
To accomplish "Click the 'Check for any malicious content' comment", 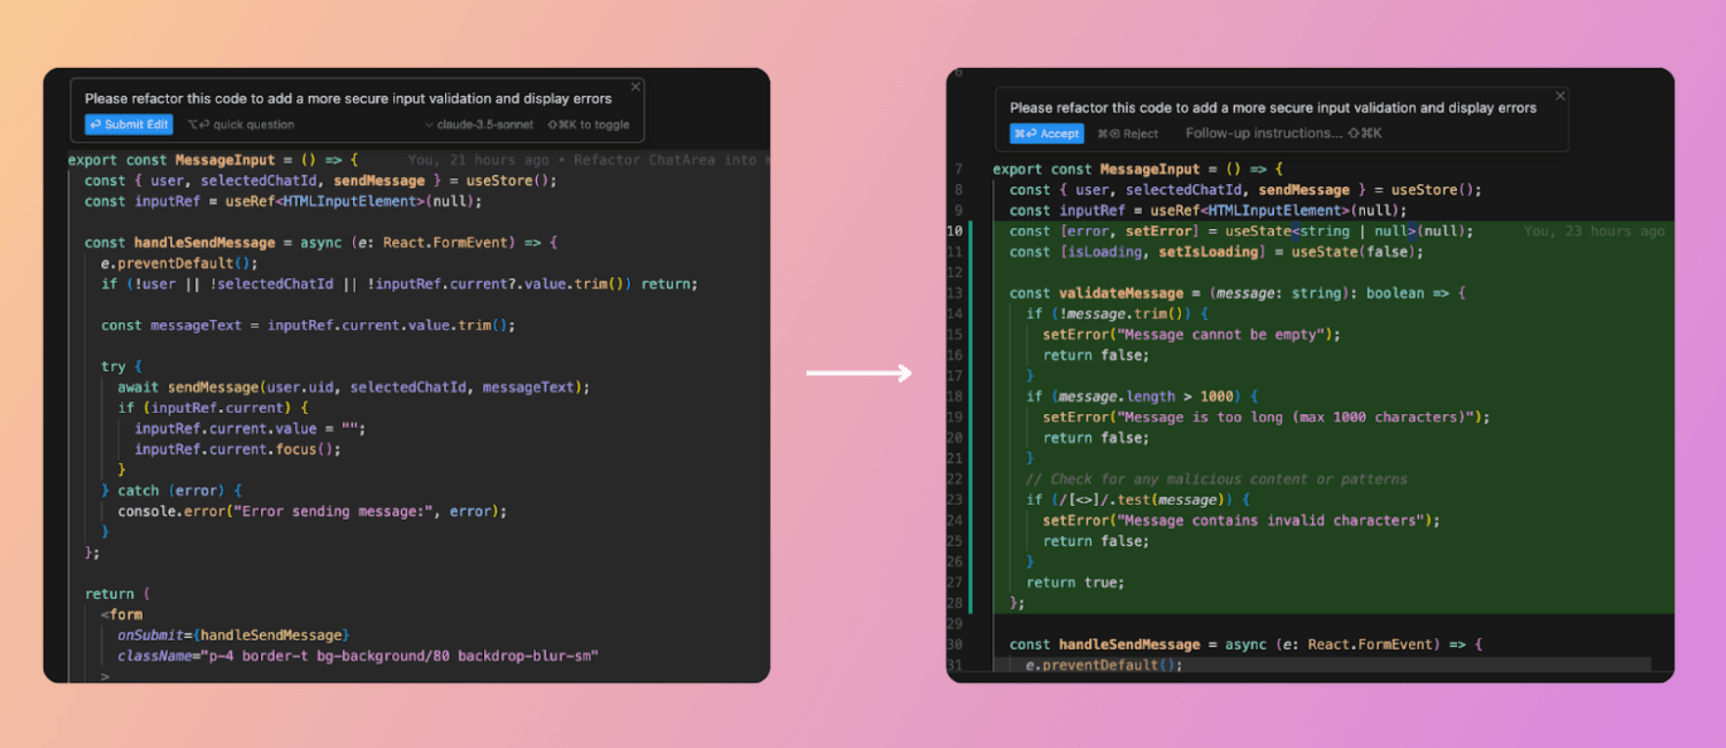I will pos(1215,479).
